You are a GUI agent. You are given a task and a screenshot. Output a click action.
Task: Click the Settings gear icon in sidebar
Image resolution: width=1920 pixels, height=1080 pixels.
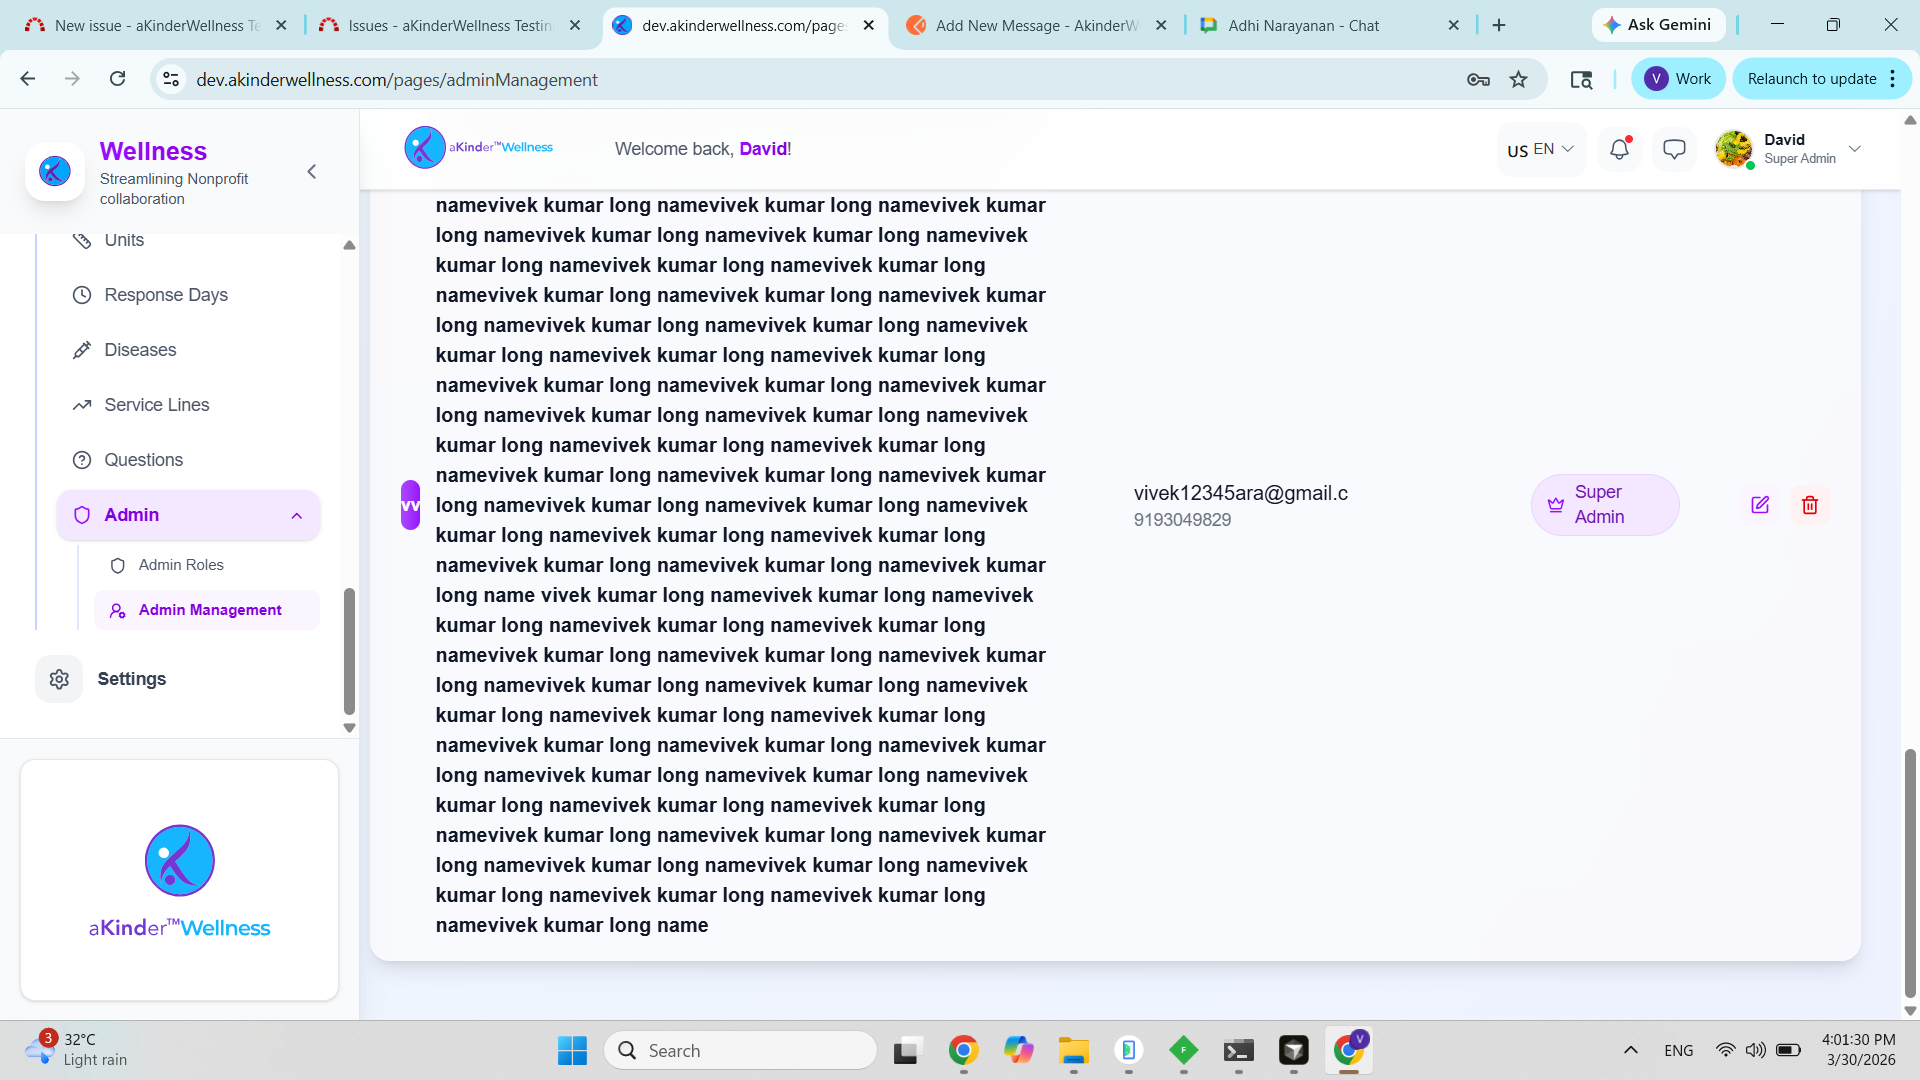click(x=59, y=679)
